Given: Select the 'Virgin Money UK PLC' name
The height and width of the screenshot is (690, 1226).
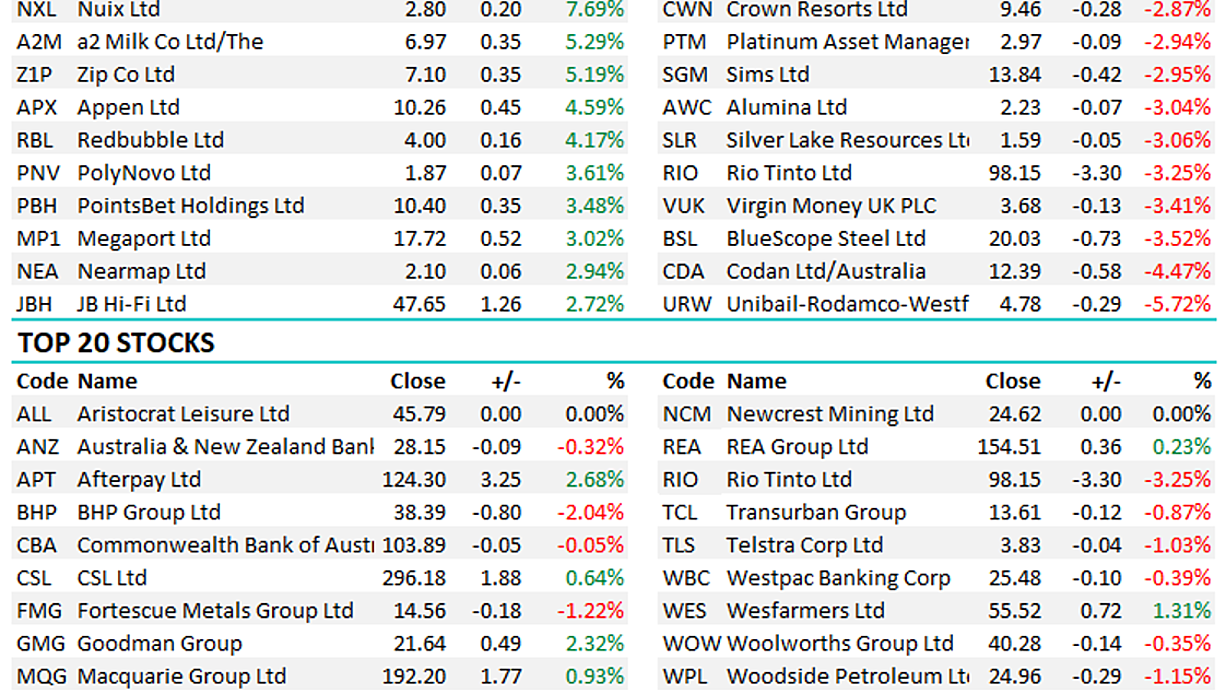Looking at the screenshot, I should pos(831,206).
